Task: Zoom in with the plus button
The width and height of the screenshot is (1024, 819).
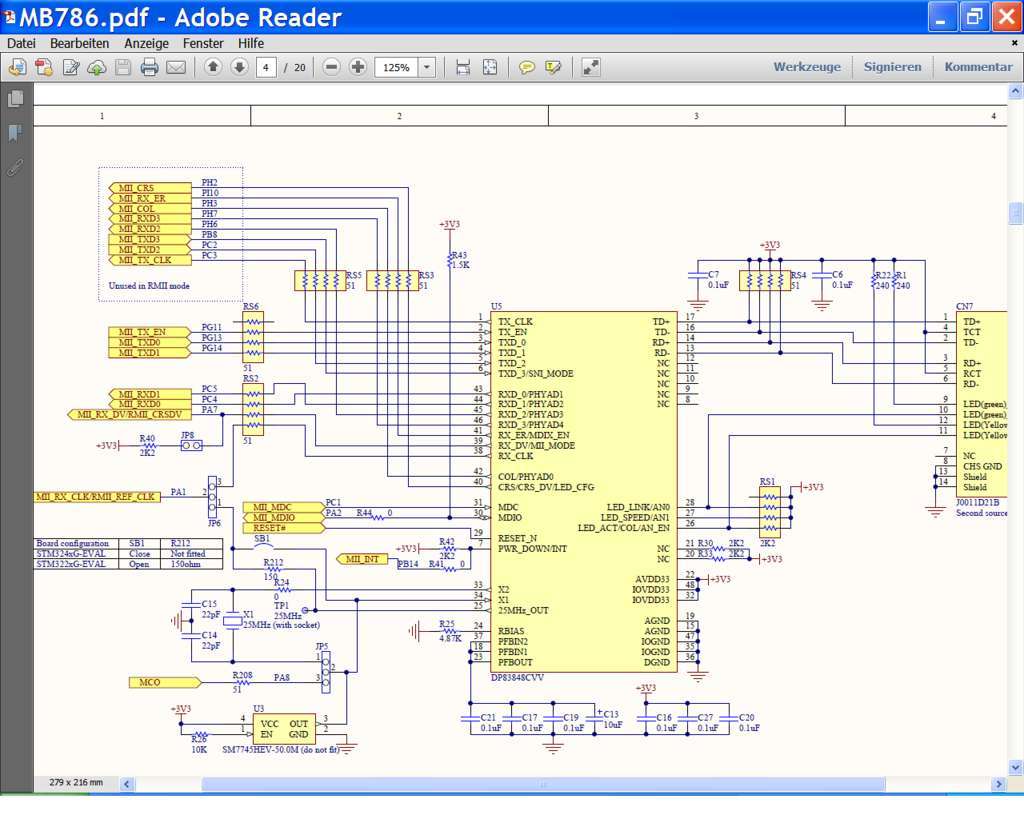Action: point(358,67)
